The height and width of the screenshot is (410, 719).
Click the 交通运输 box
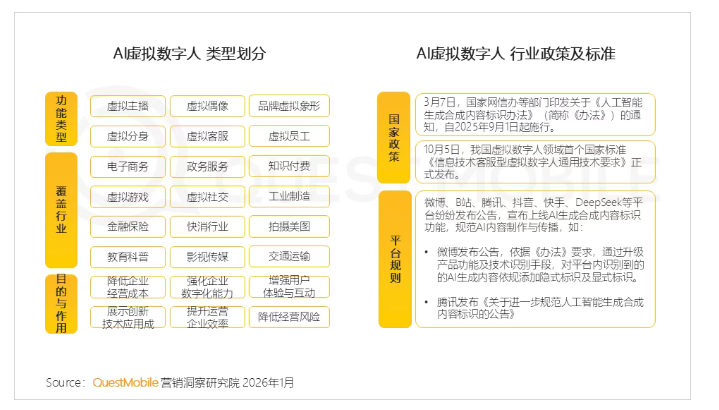click(x=288, y=256)
